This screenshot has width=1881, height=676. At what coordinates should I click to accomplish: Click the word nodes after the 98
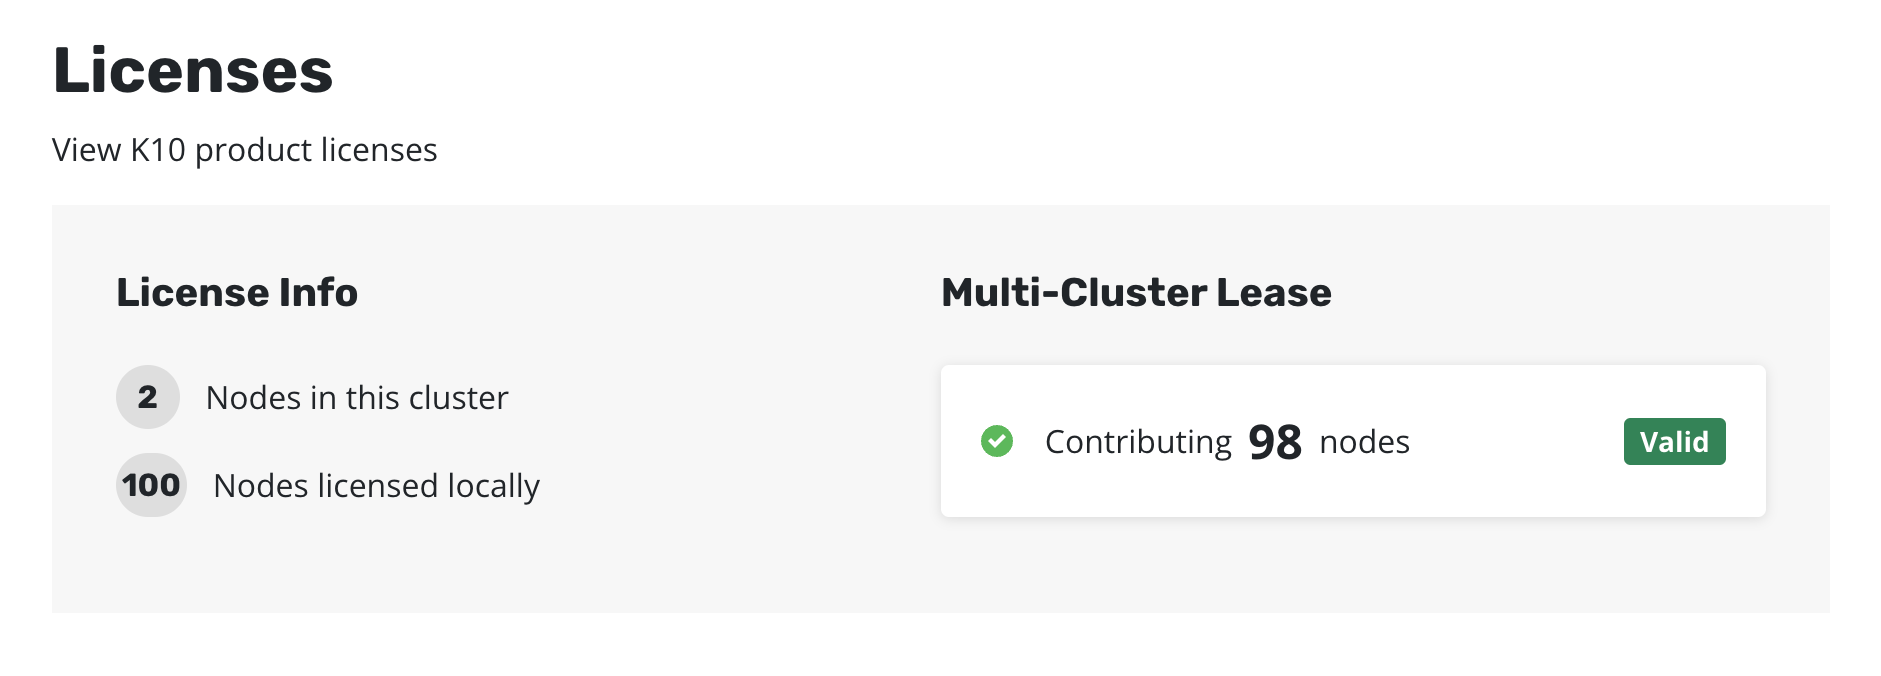(x=1364, y=442)
